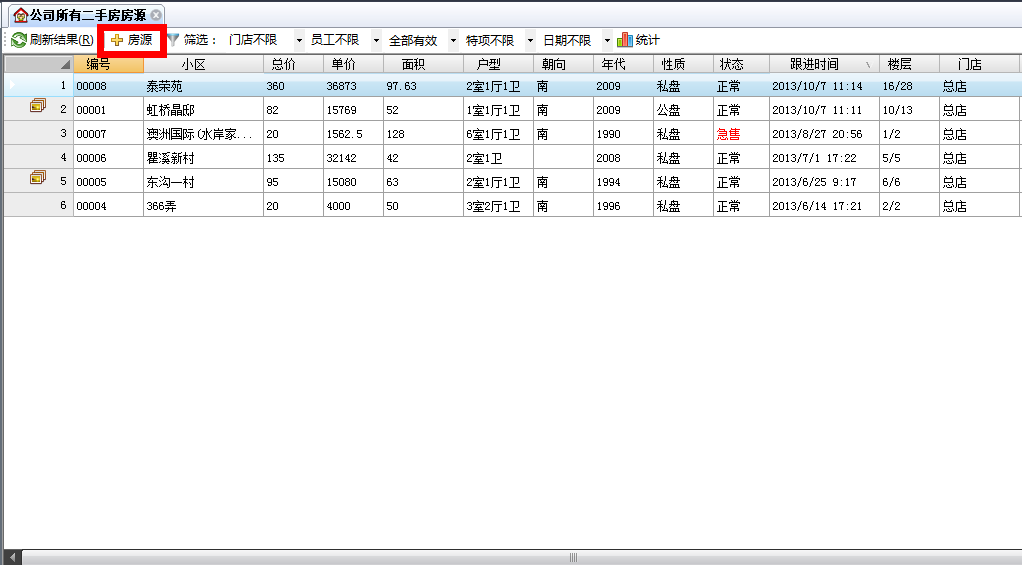Image resolution: width=1022 pixels, height=565 pixels.
Task: Sort by the 跟进时间 column header
Action: (x=824, y=65)
